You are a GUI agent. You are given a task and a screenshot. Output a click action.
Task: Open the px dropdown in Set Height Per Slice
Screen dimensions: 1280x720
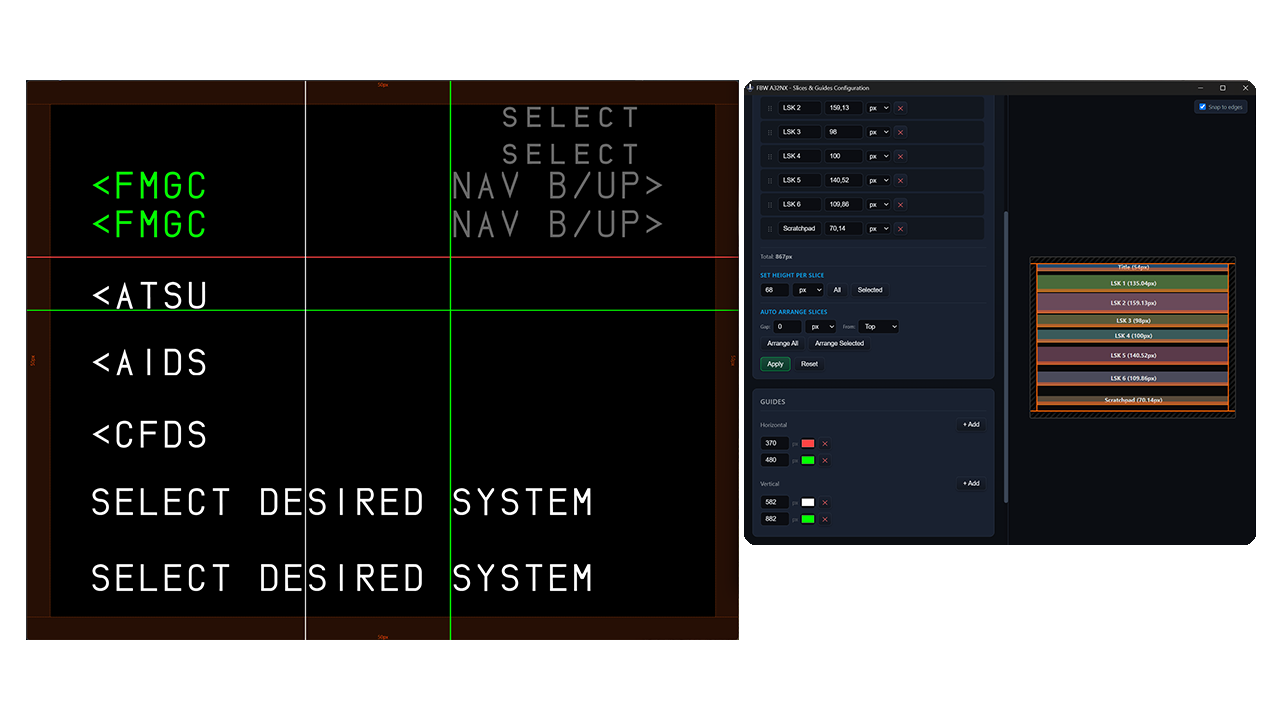pos(809,290)
